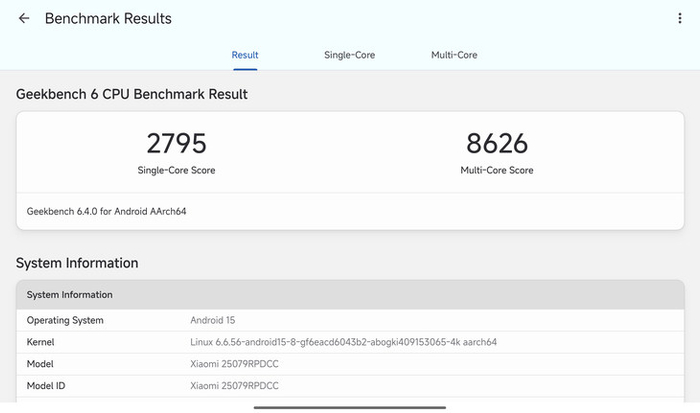Open the Multi-Core tab
This screenshot has height=413, width=700.
[x=454, y=55]
